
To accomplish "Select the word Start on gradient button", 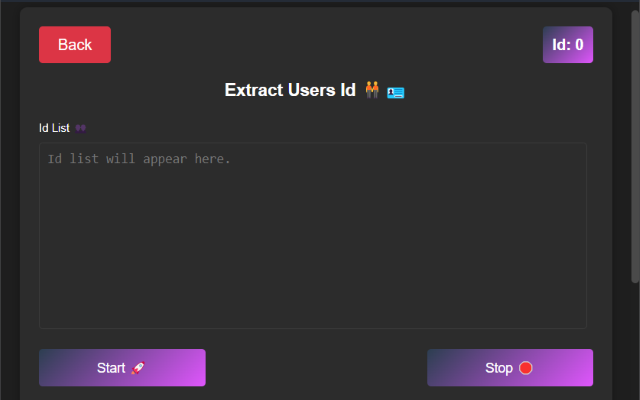I will tap(111, 368).
